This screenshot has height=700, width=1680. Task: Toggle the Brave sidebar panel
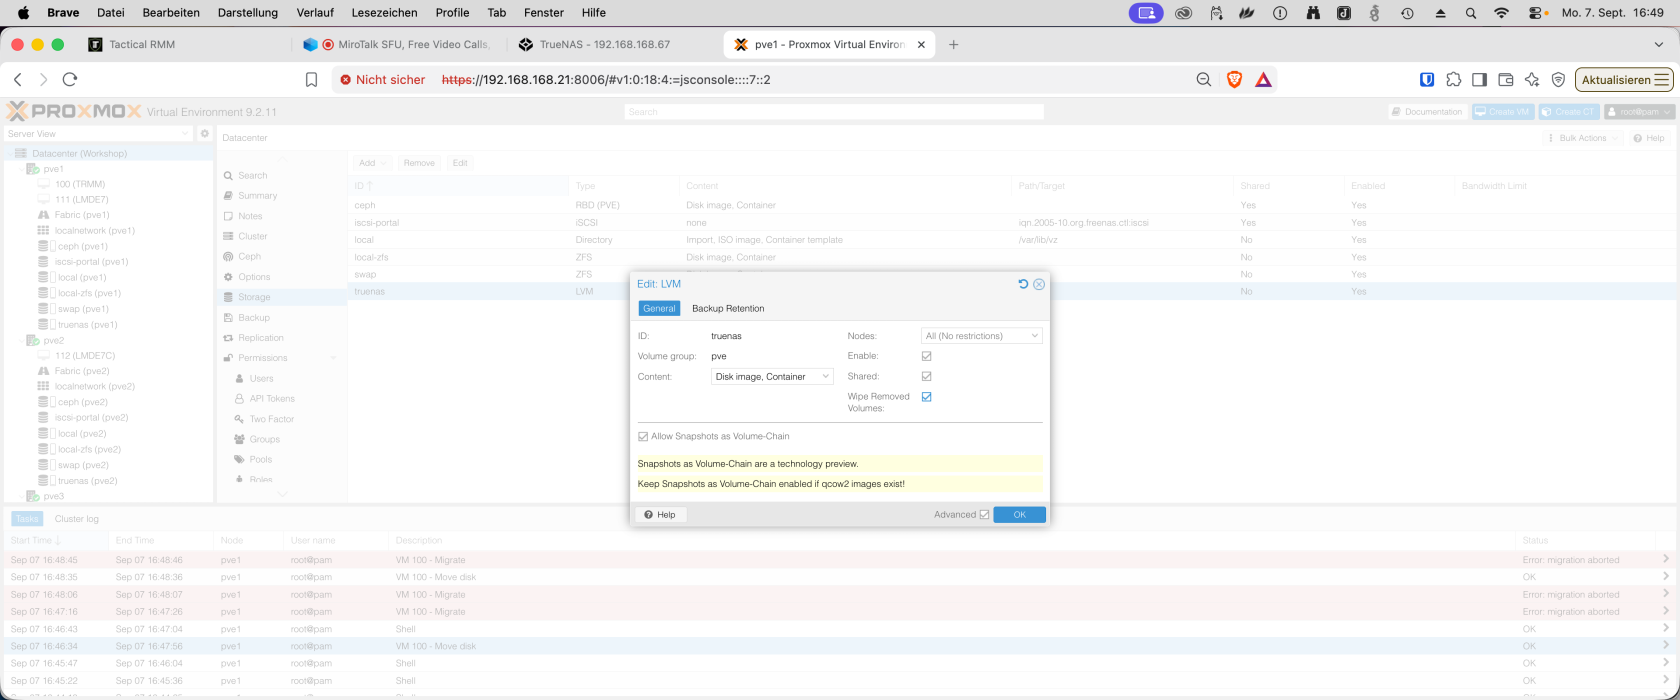coord(1479,79)
